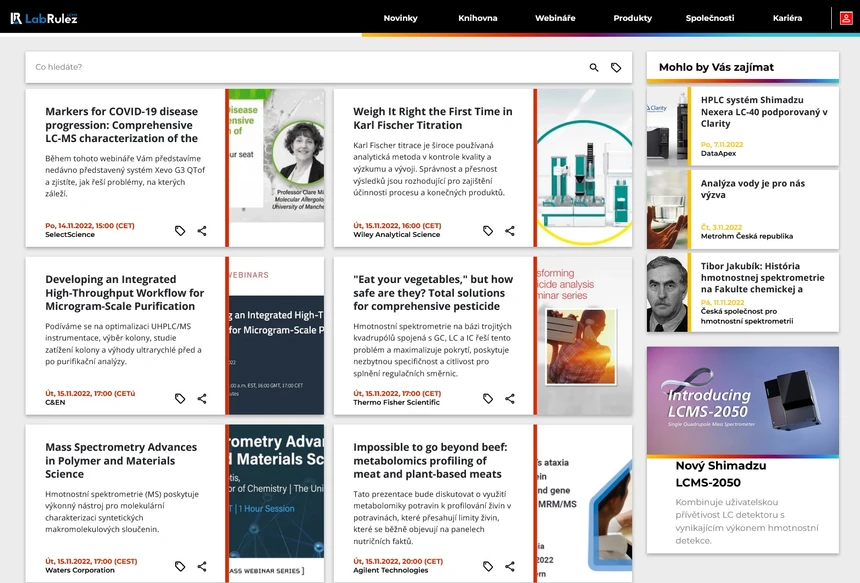Click the 'Waters Corporation' organizer label
This screenshot has height=583, width=860.
pyautogui.click(x=80, y=570)
